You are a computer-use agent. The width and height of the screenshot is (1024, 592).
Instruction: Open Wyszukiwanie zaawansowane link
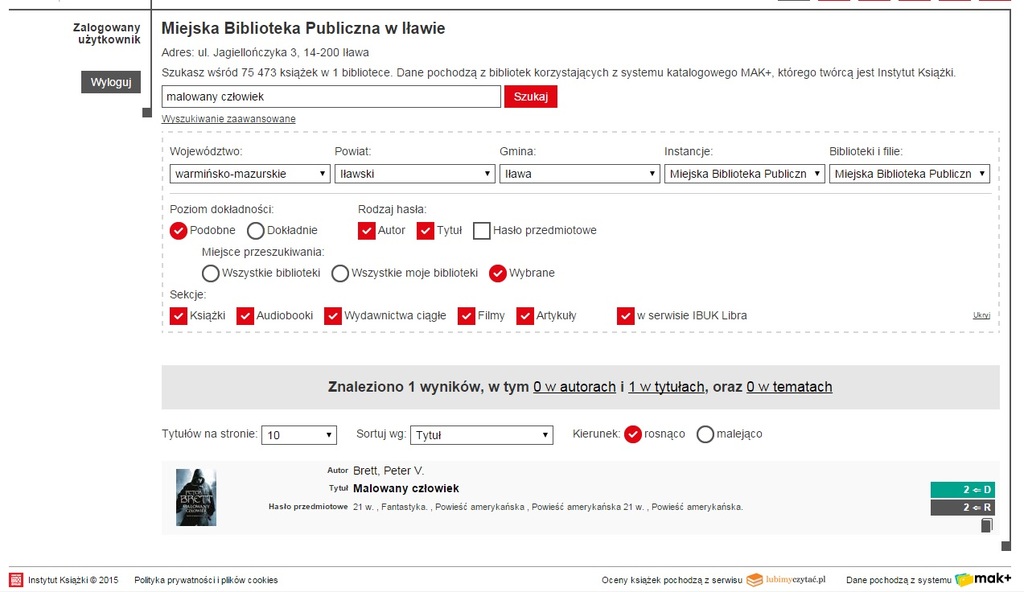tap(229, 119)
